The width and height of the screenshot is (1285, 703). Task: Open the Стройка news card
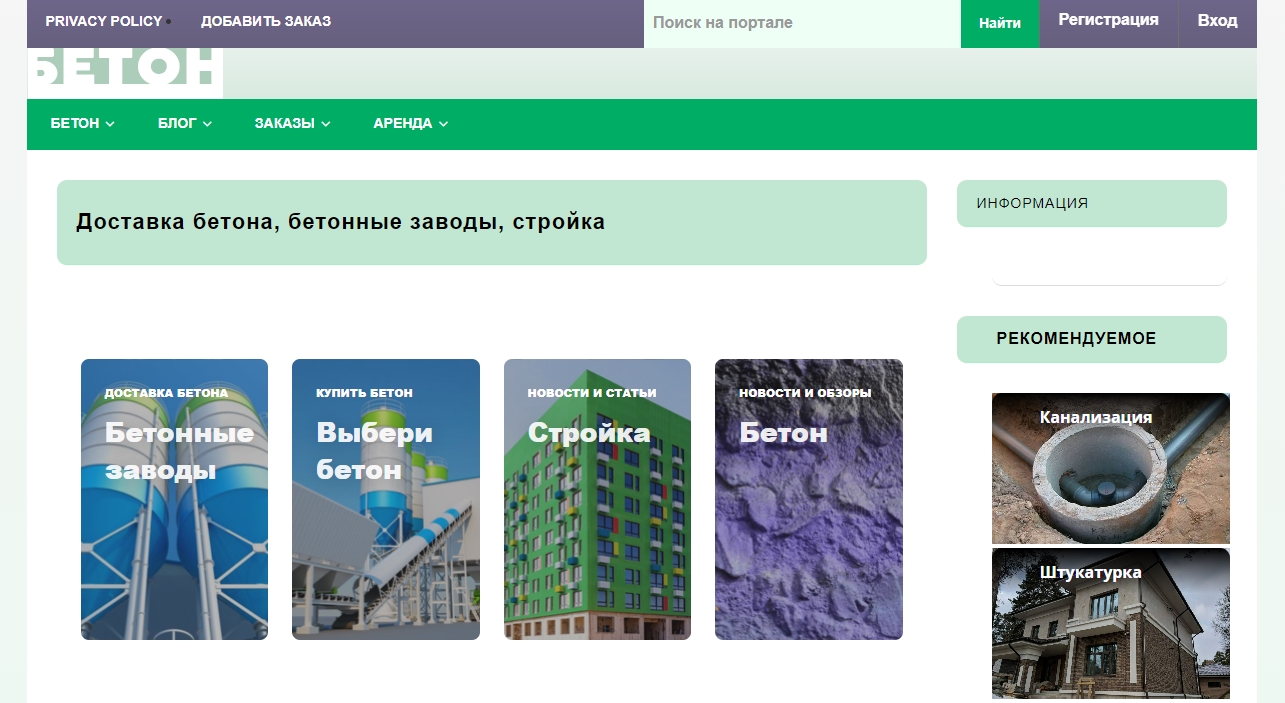[597, 499]
